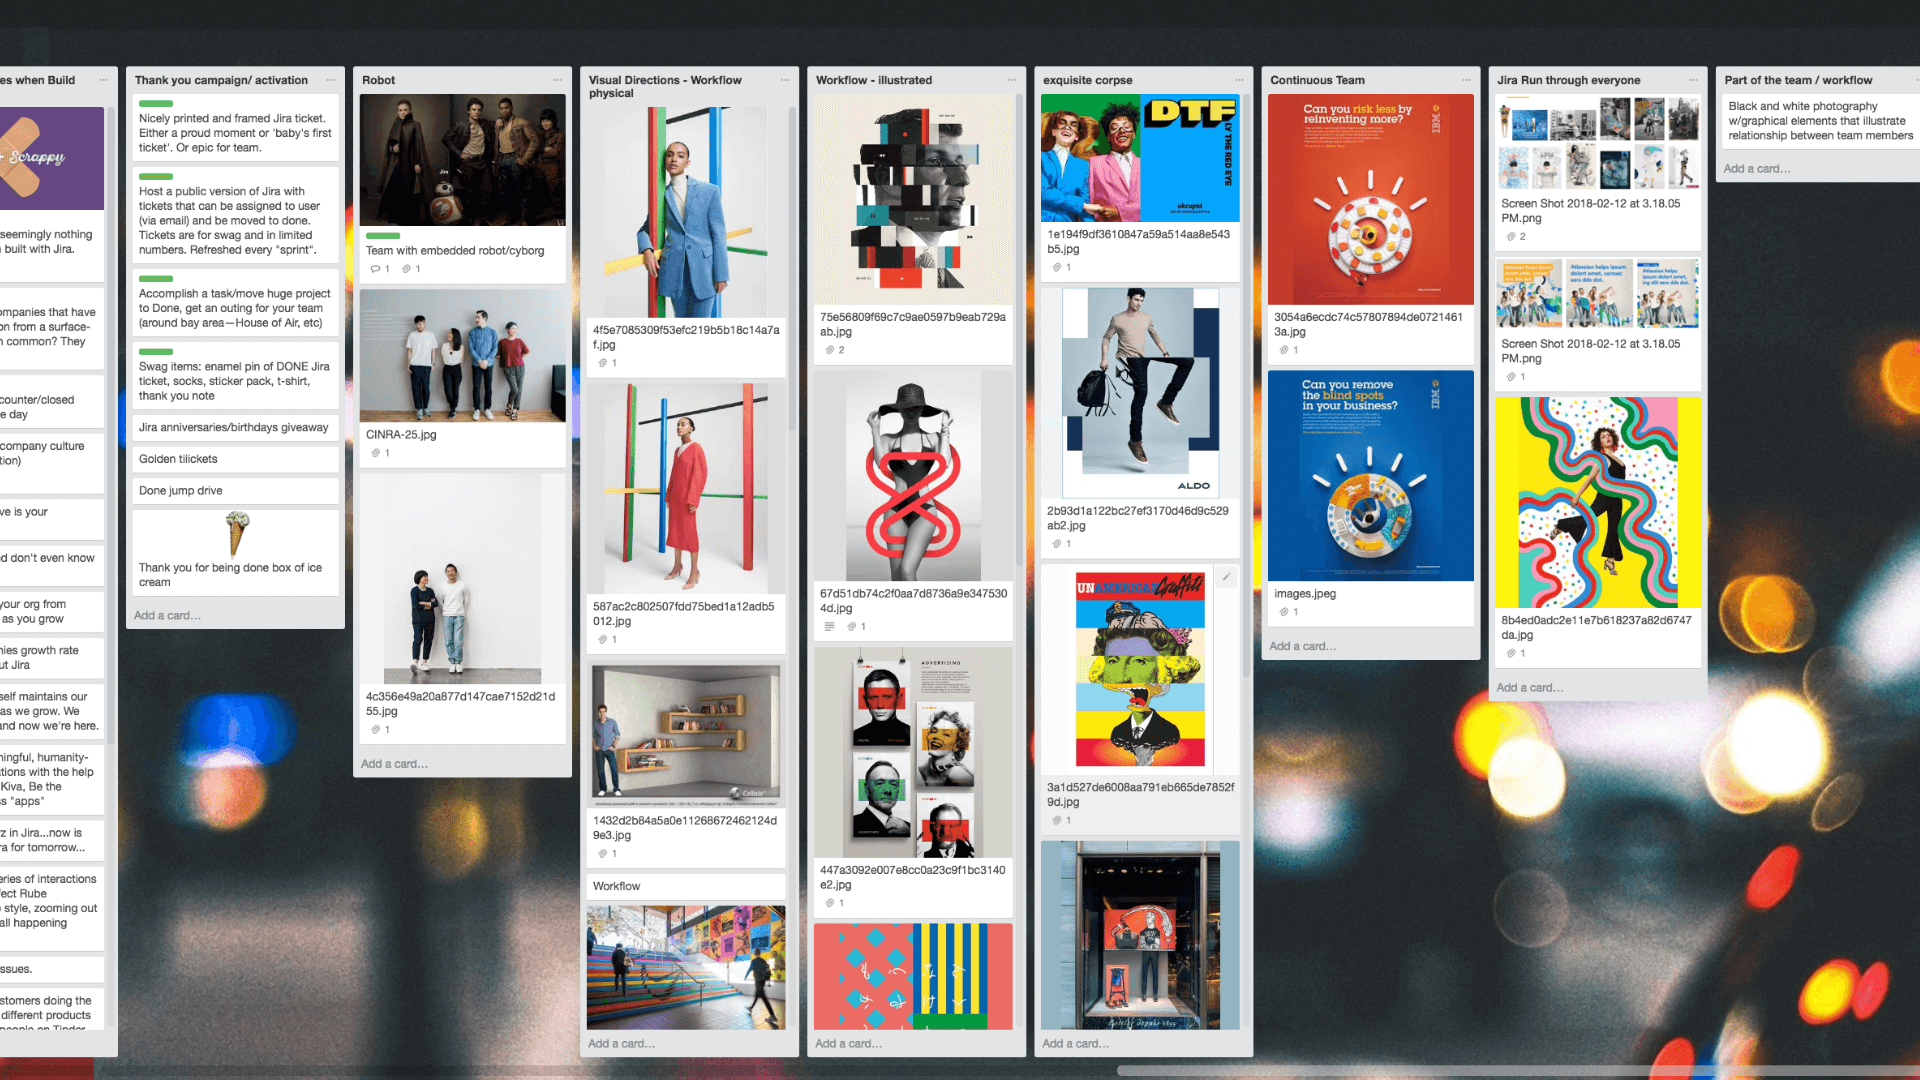The image size is (1920, 1080).
Task: Open list menu for Thank you campaign/ activation
Action: point(331,80)
